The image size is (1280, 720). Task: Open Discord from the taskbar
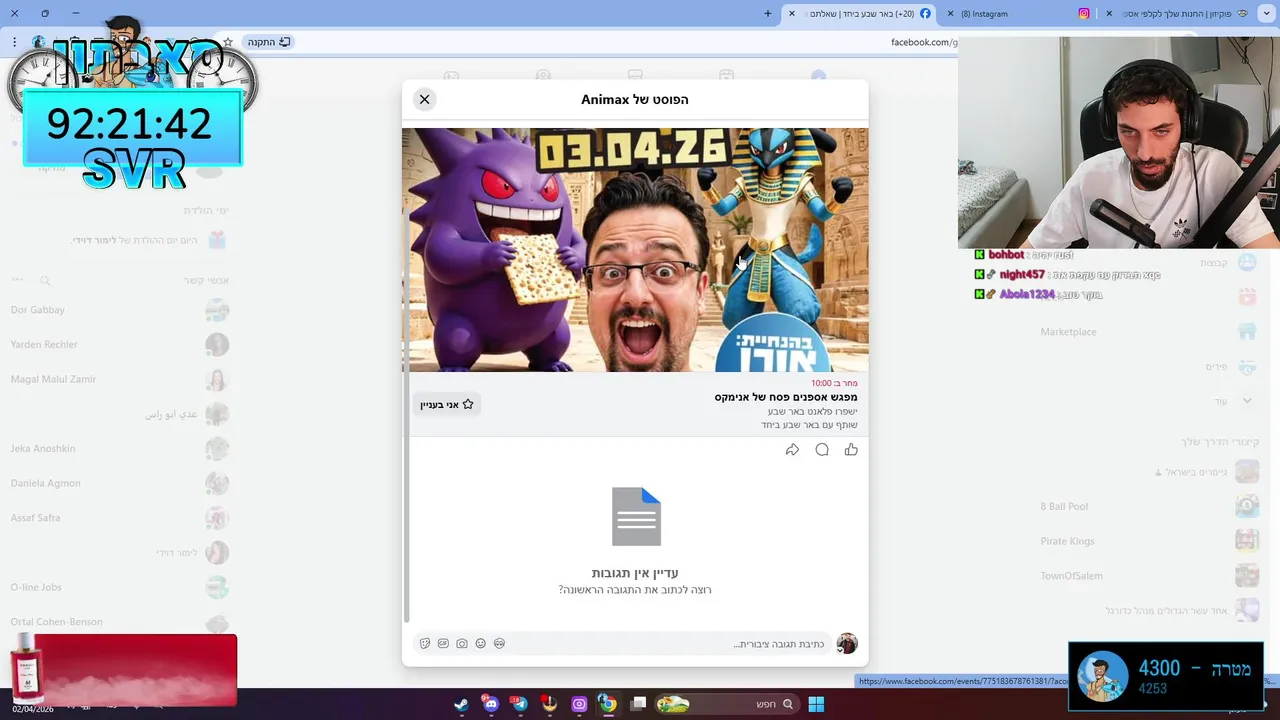490,704
